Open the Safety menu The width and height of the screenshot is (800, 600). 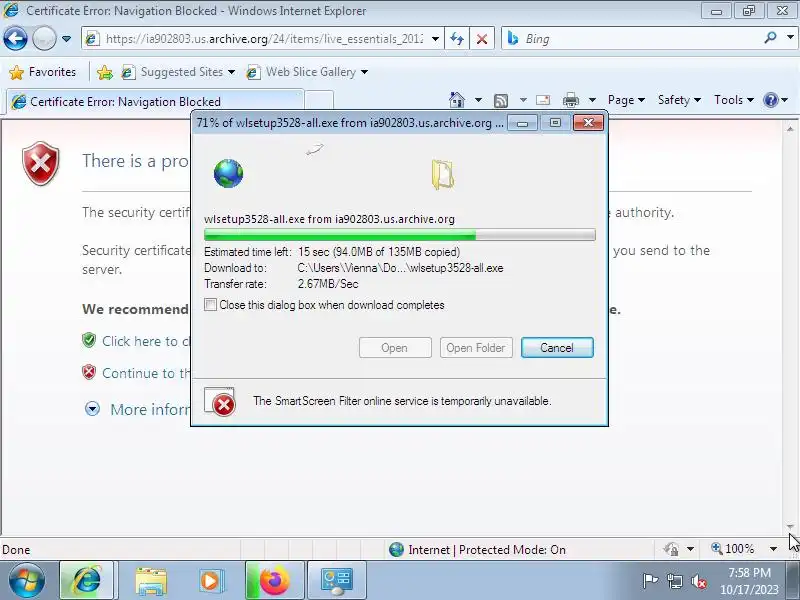679,100
